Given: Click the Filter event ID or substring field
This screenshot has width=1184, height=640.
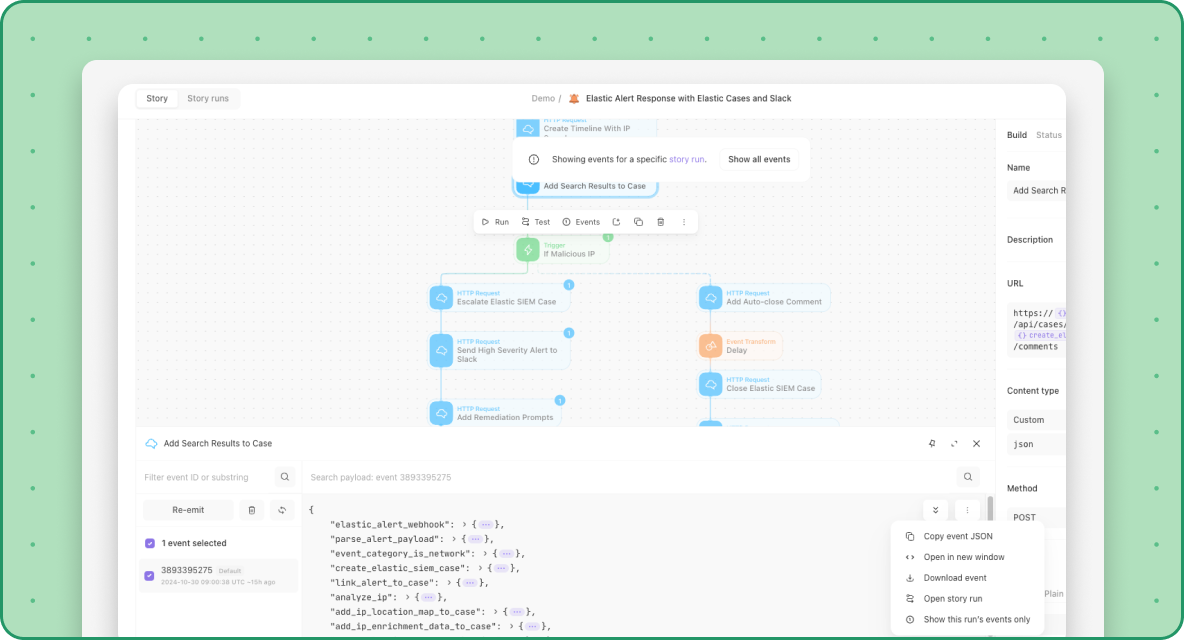Looking at the screenshot, I should tap(208, 477).
